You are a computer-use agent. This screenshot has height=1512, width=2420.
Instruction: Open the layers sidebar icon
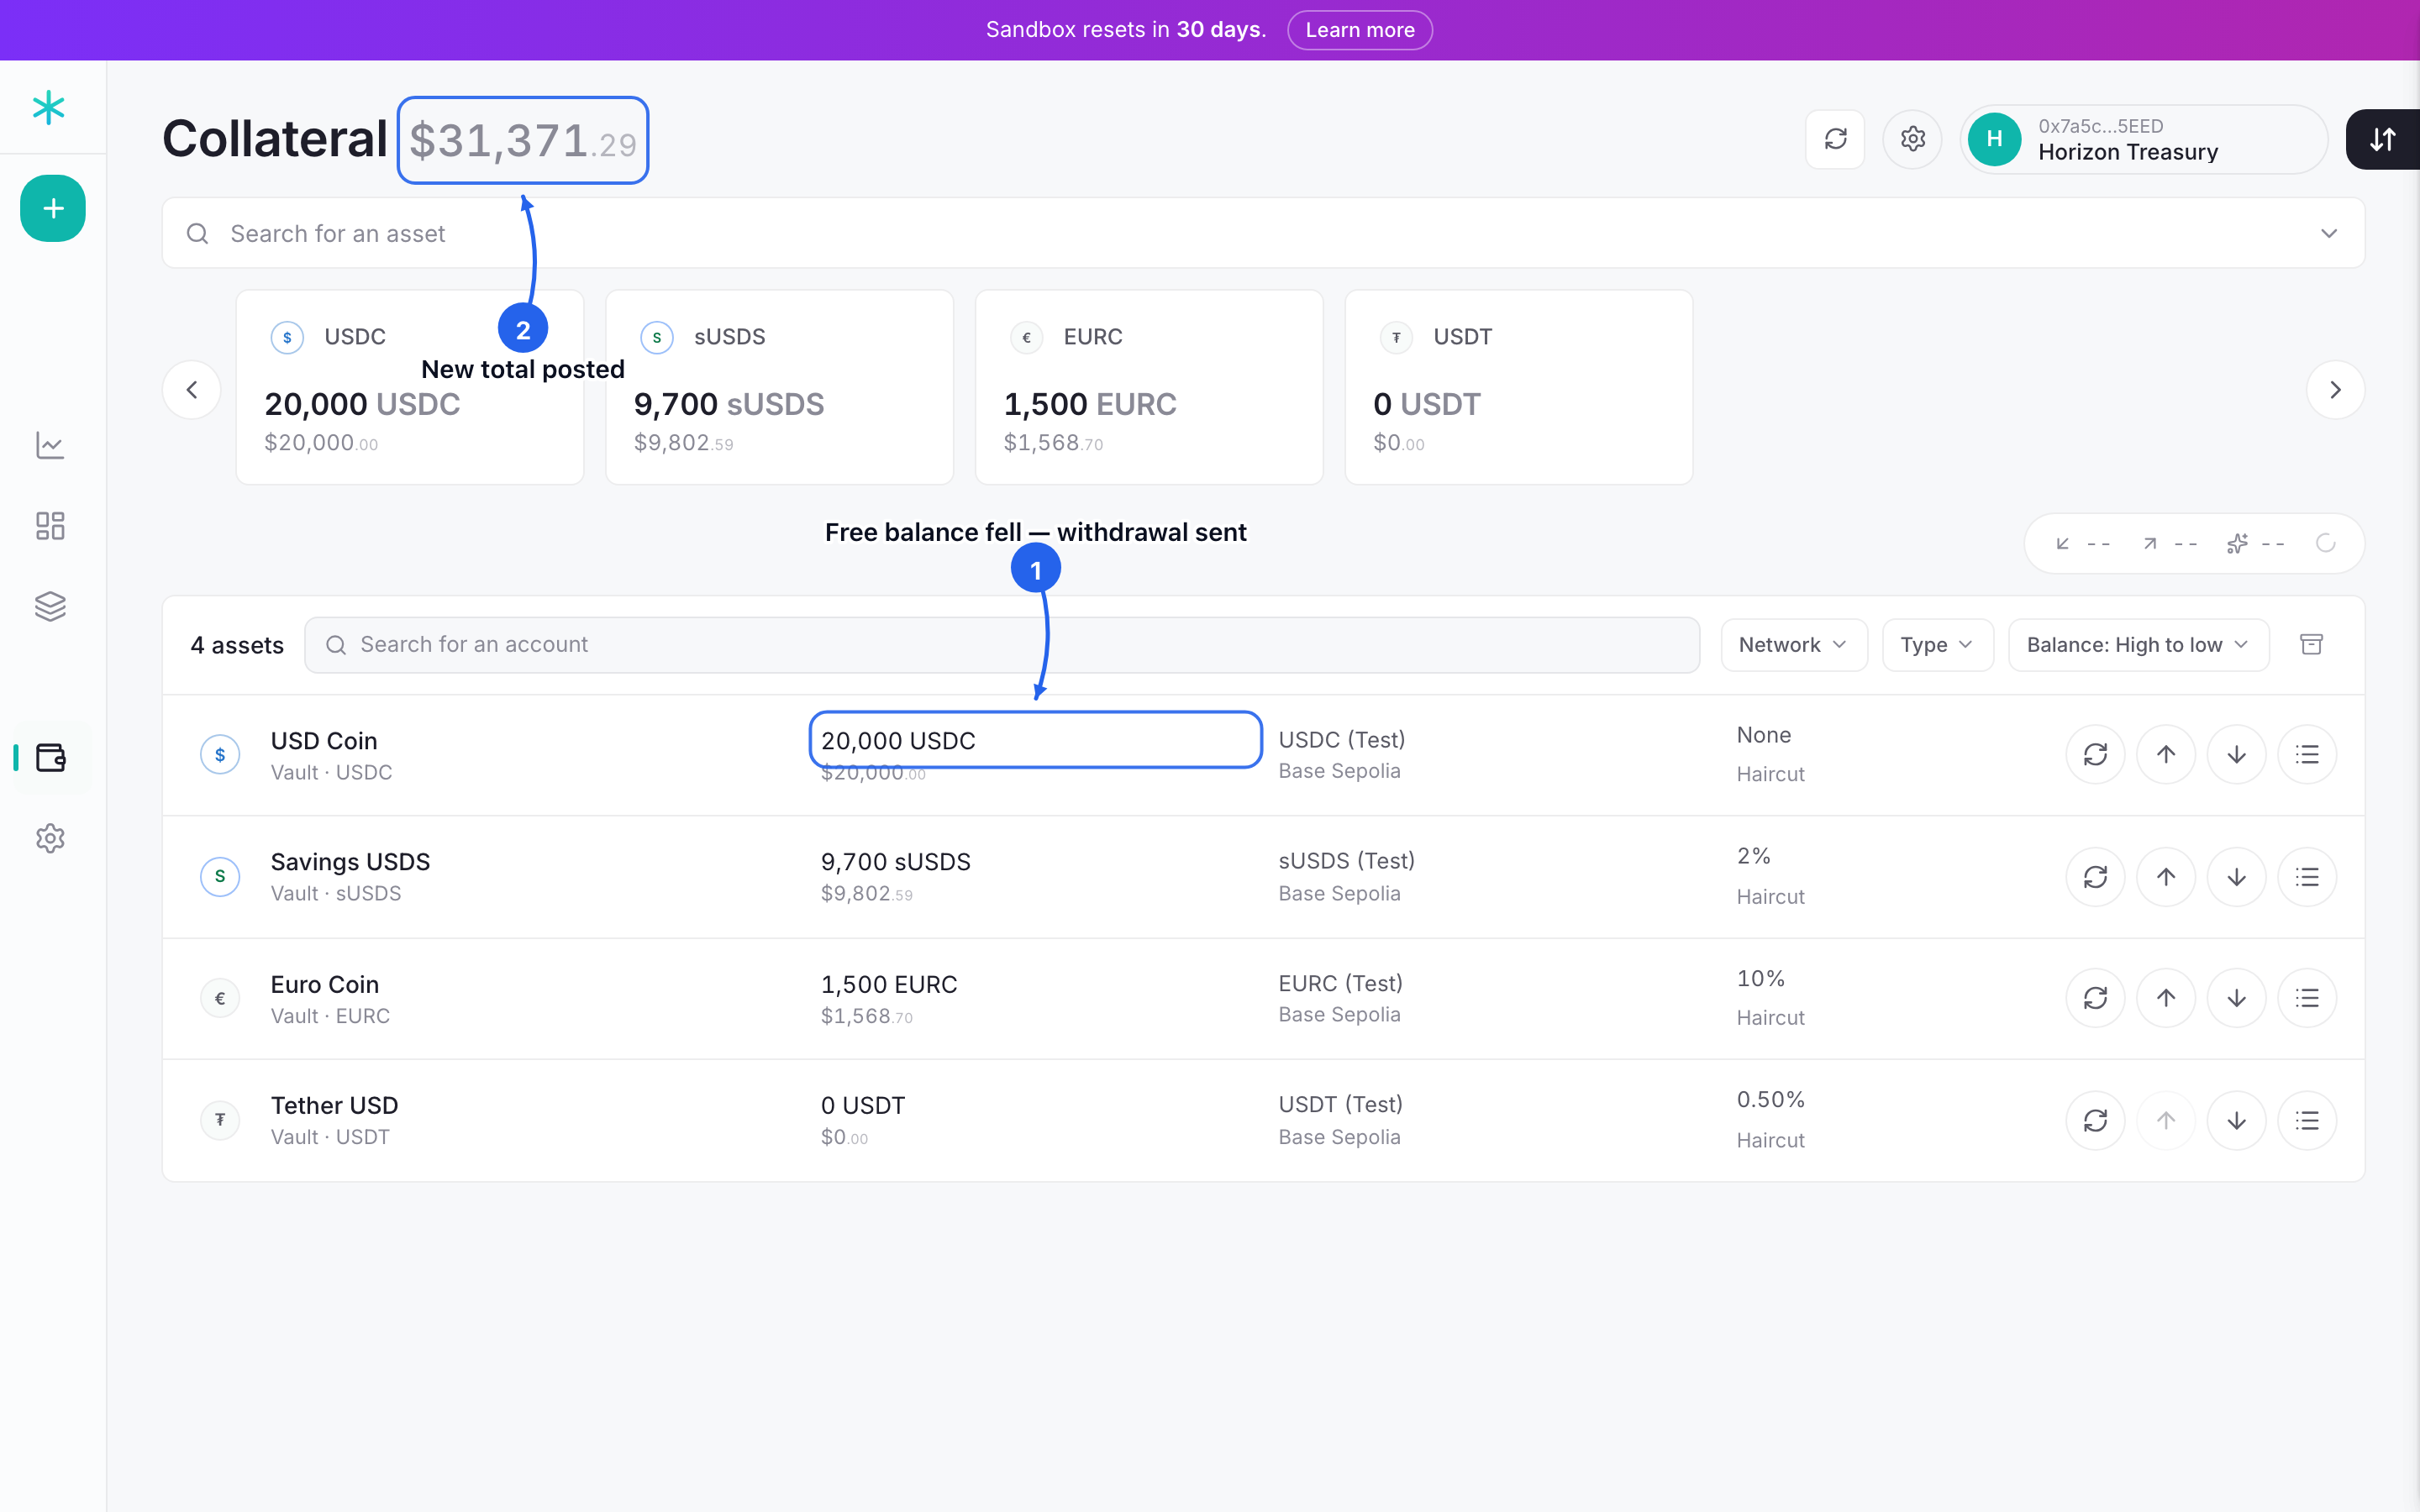click(x=50, y=606)
